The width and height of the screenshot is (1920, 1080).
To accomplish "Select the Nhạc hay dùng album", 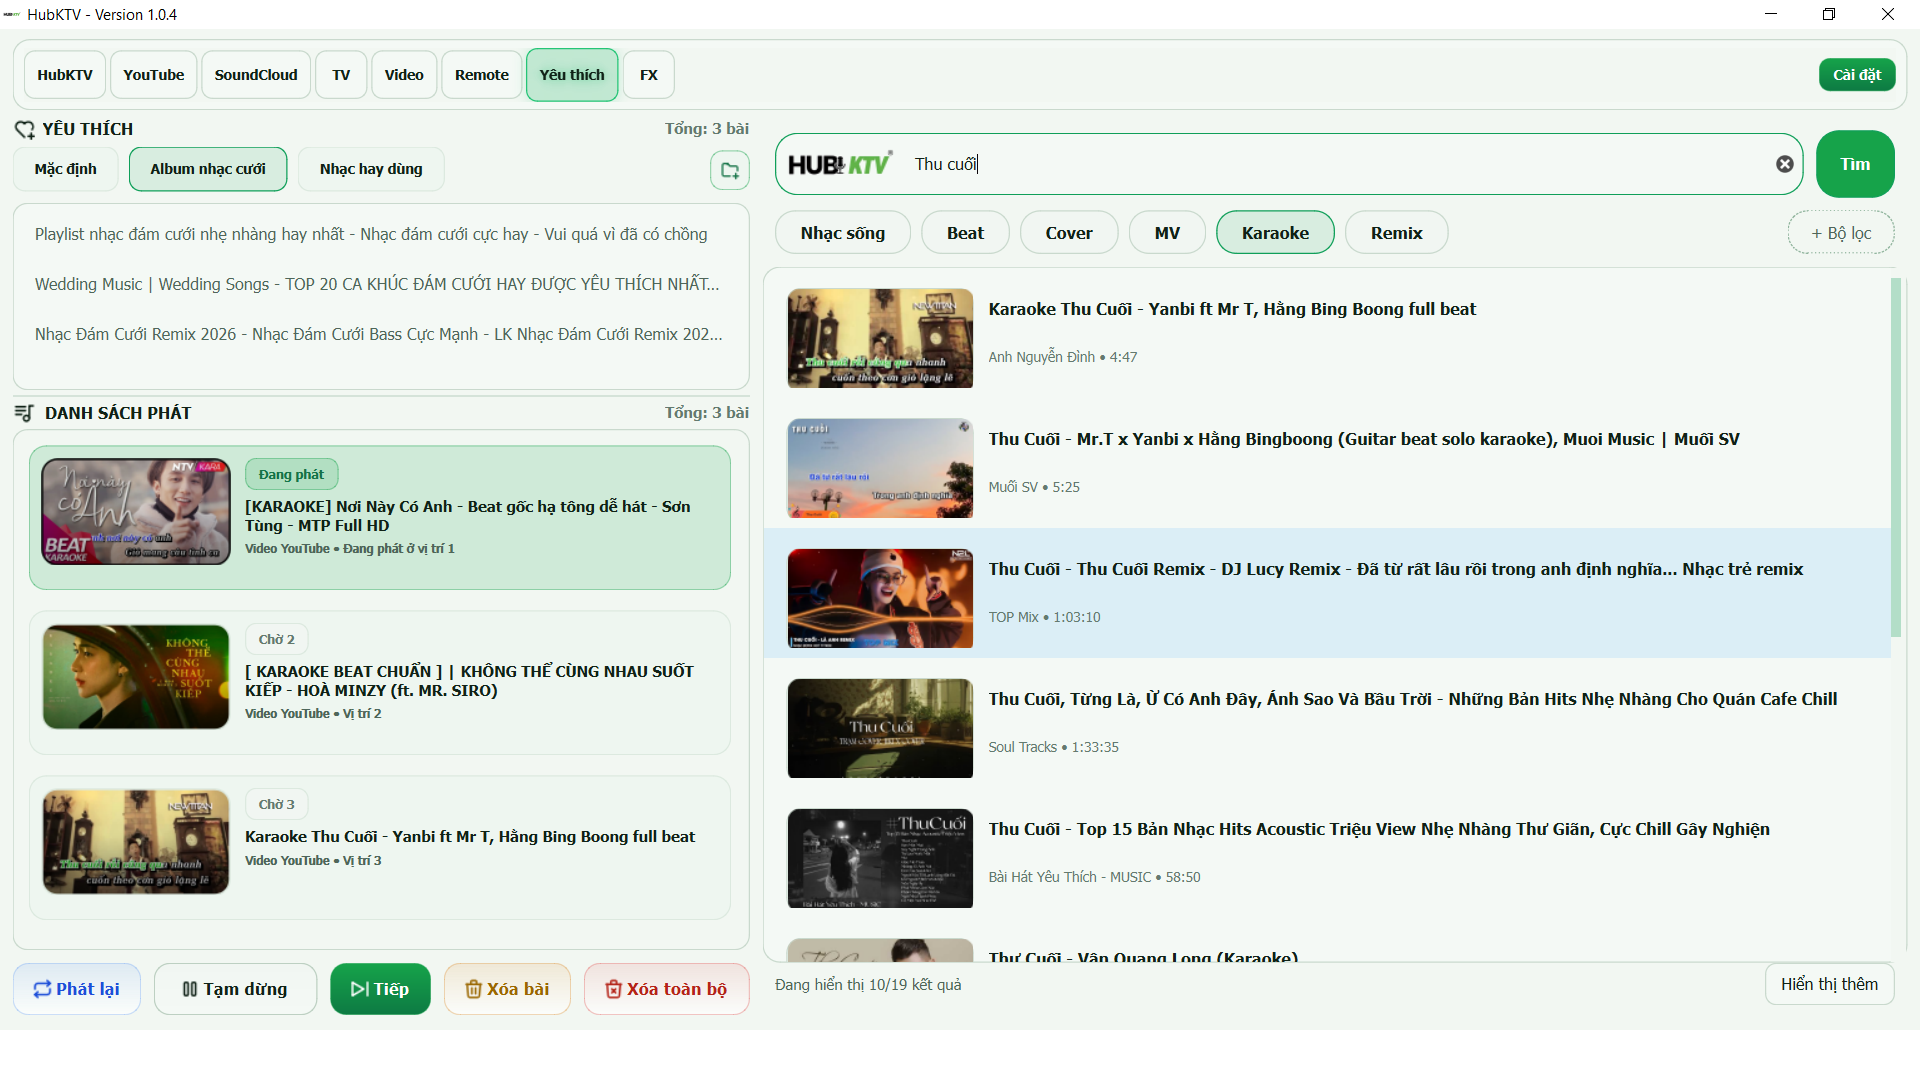I will [x=371, y=169].
